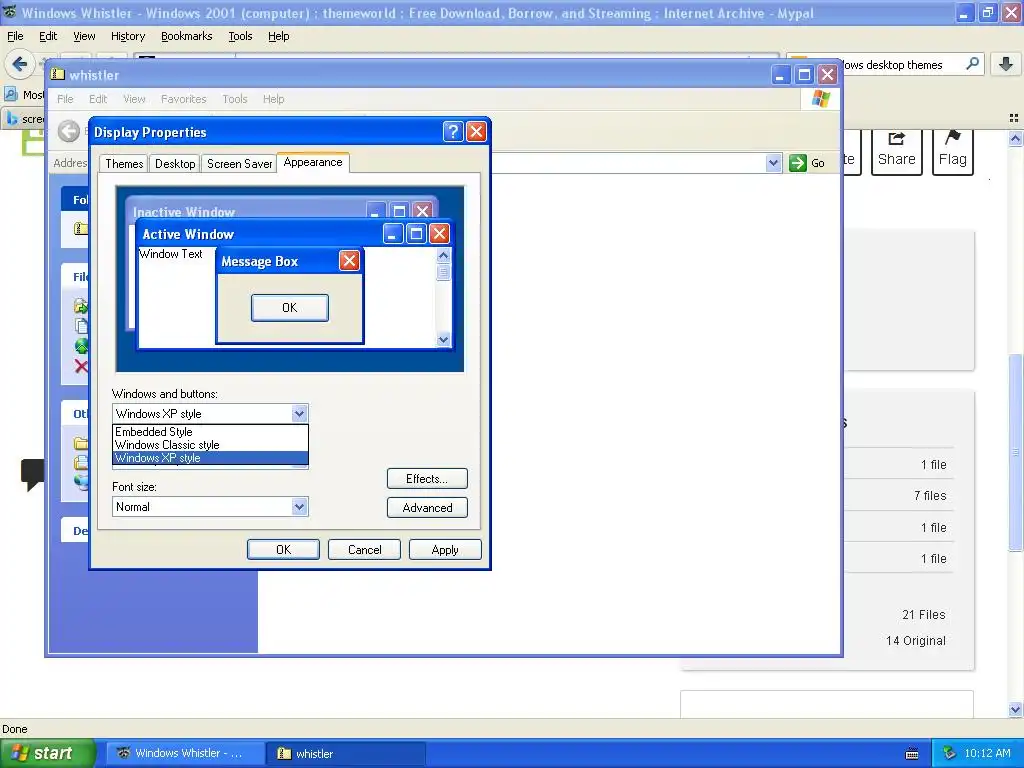Open the browser File menu
1024x768 pixels.
coord(15,36)
